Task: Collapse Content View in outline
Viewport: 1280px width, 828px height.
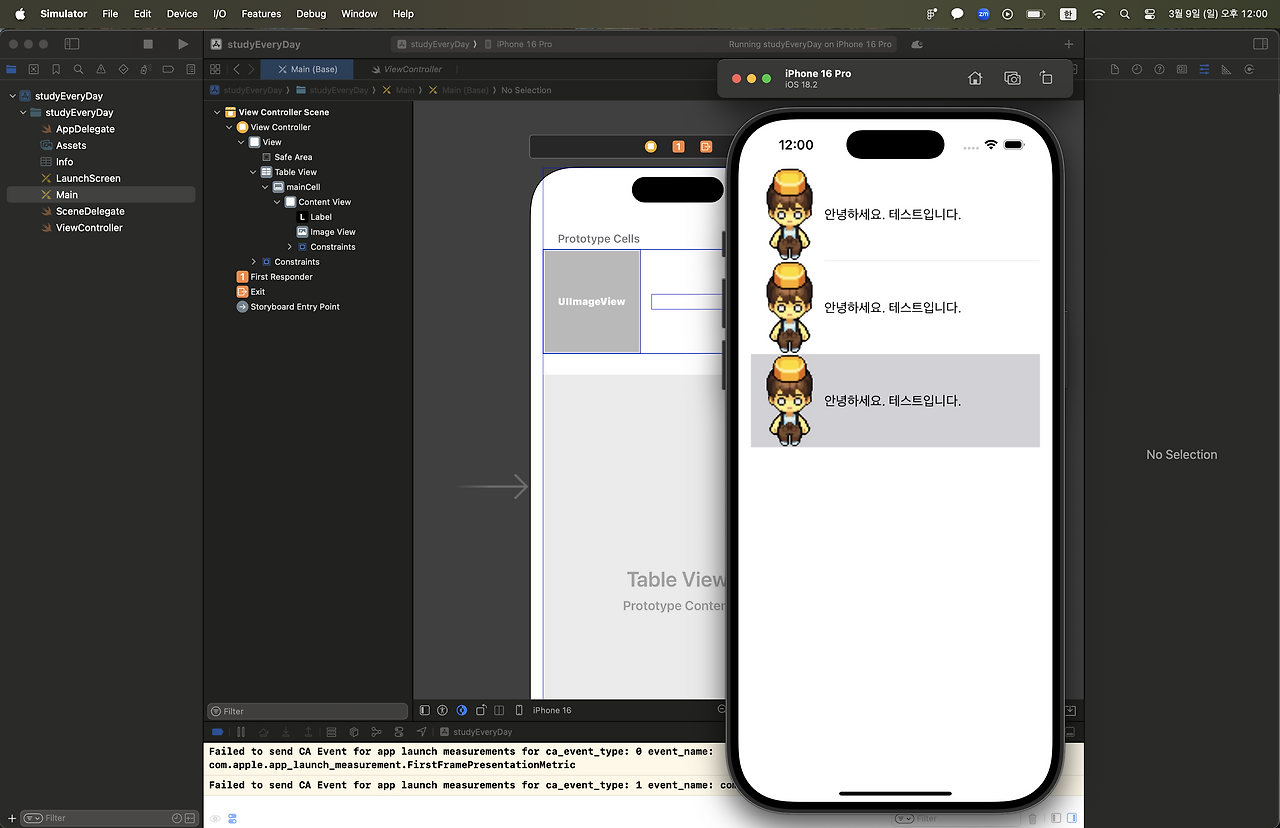Action: coord(277,202)
